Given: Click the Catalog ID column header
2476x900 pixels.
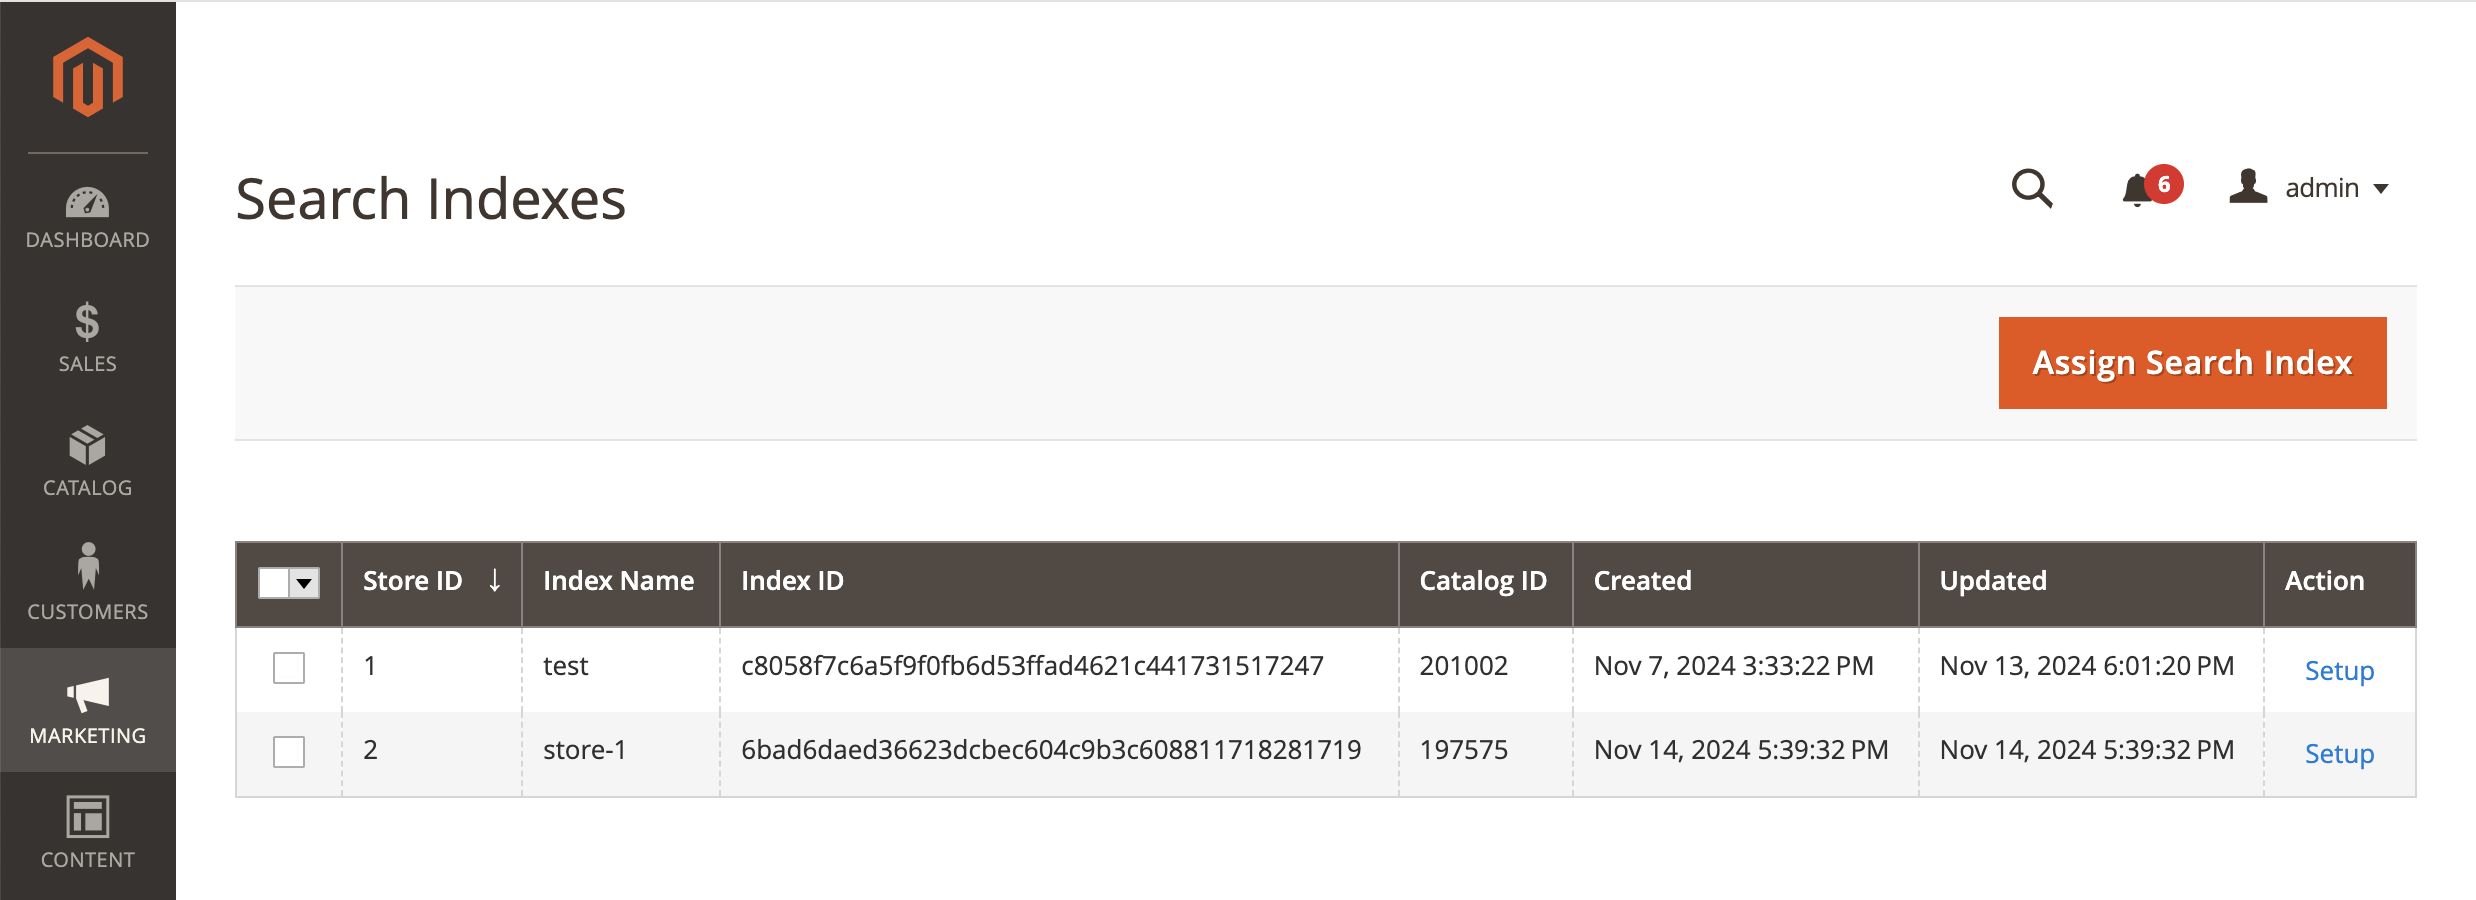Looking at the screenshot, I should coord(1482,580).
